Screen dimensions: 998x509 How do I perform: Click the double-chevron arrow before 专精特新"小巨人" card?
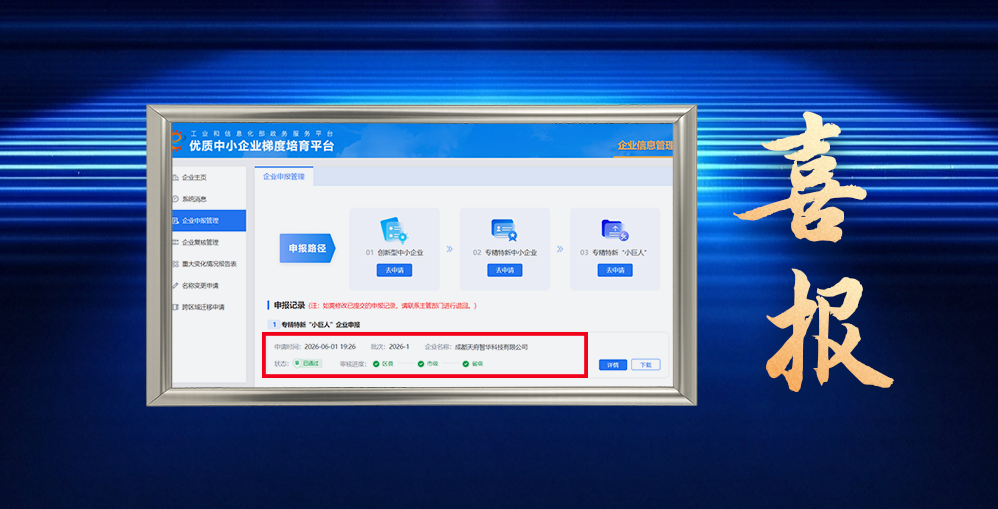[560, 249]
